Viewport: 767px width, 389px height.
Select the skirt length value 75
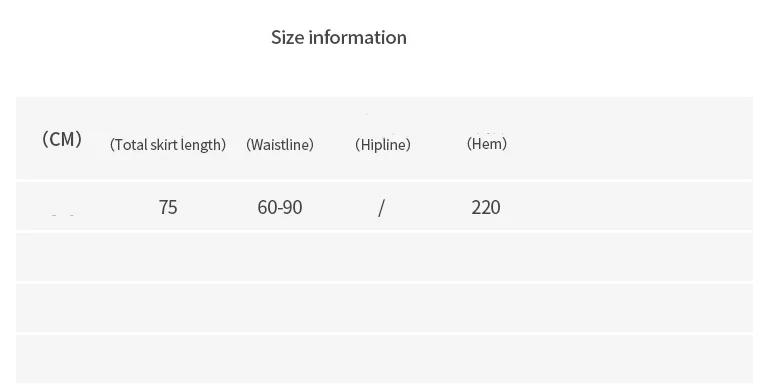168,207
